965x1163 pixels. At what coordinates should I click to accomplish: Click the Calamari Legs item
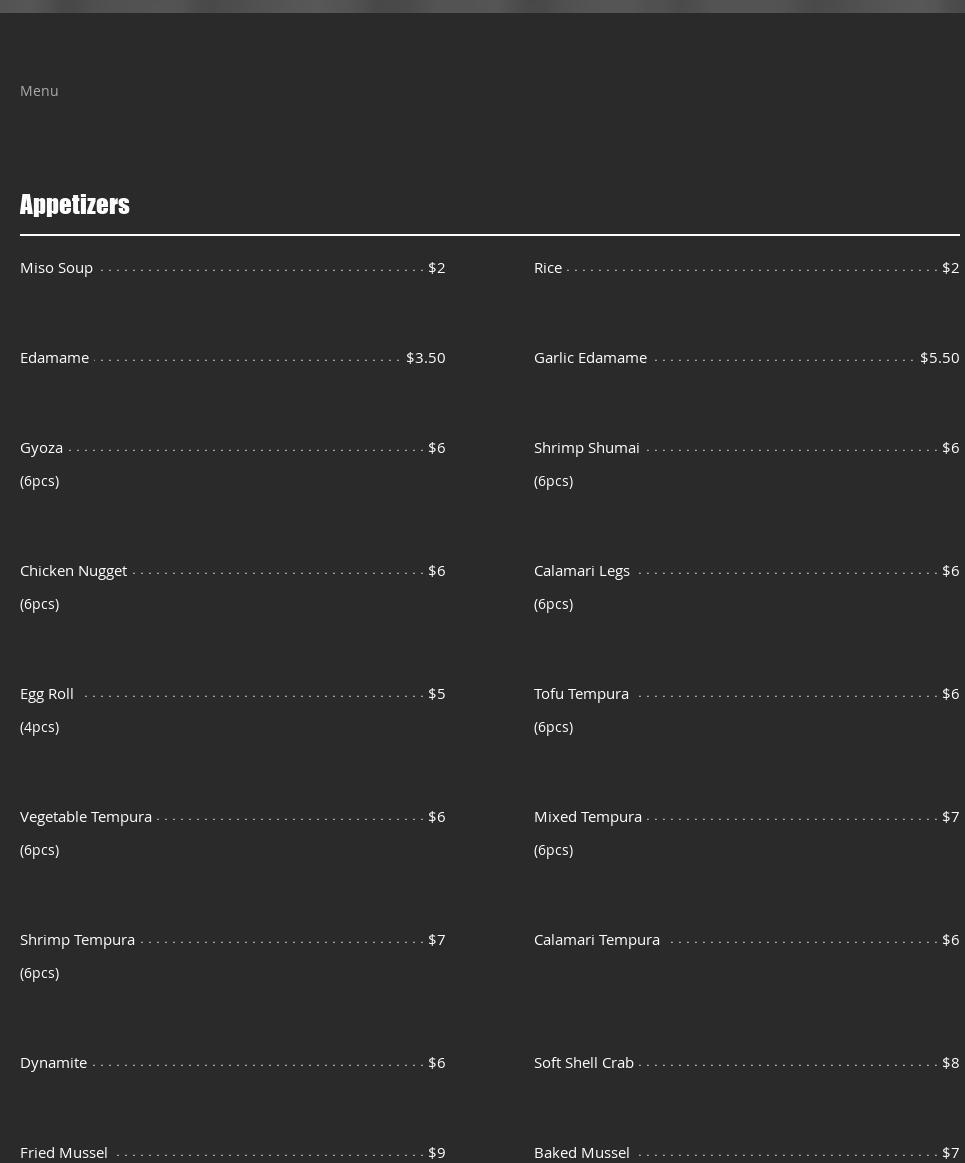[581, 571]
